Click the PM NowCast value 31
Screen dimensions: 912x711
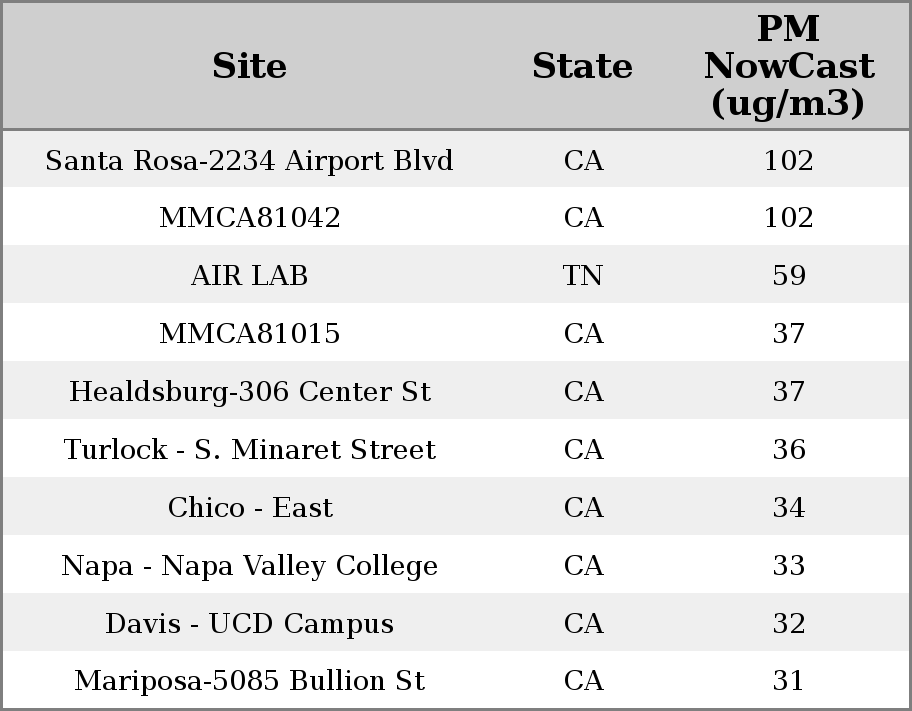(x=788, y=681)
